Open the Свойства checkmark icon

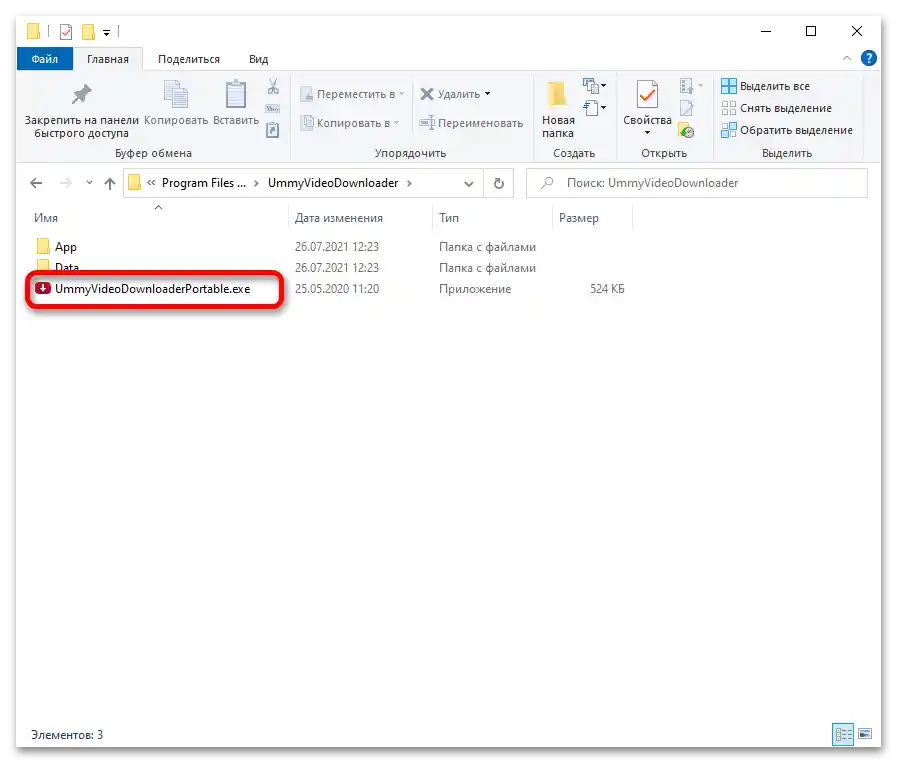647,95
